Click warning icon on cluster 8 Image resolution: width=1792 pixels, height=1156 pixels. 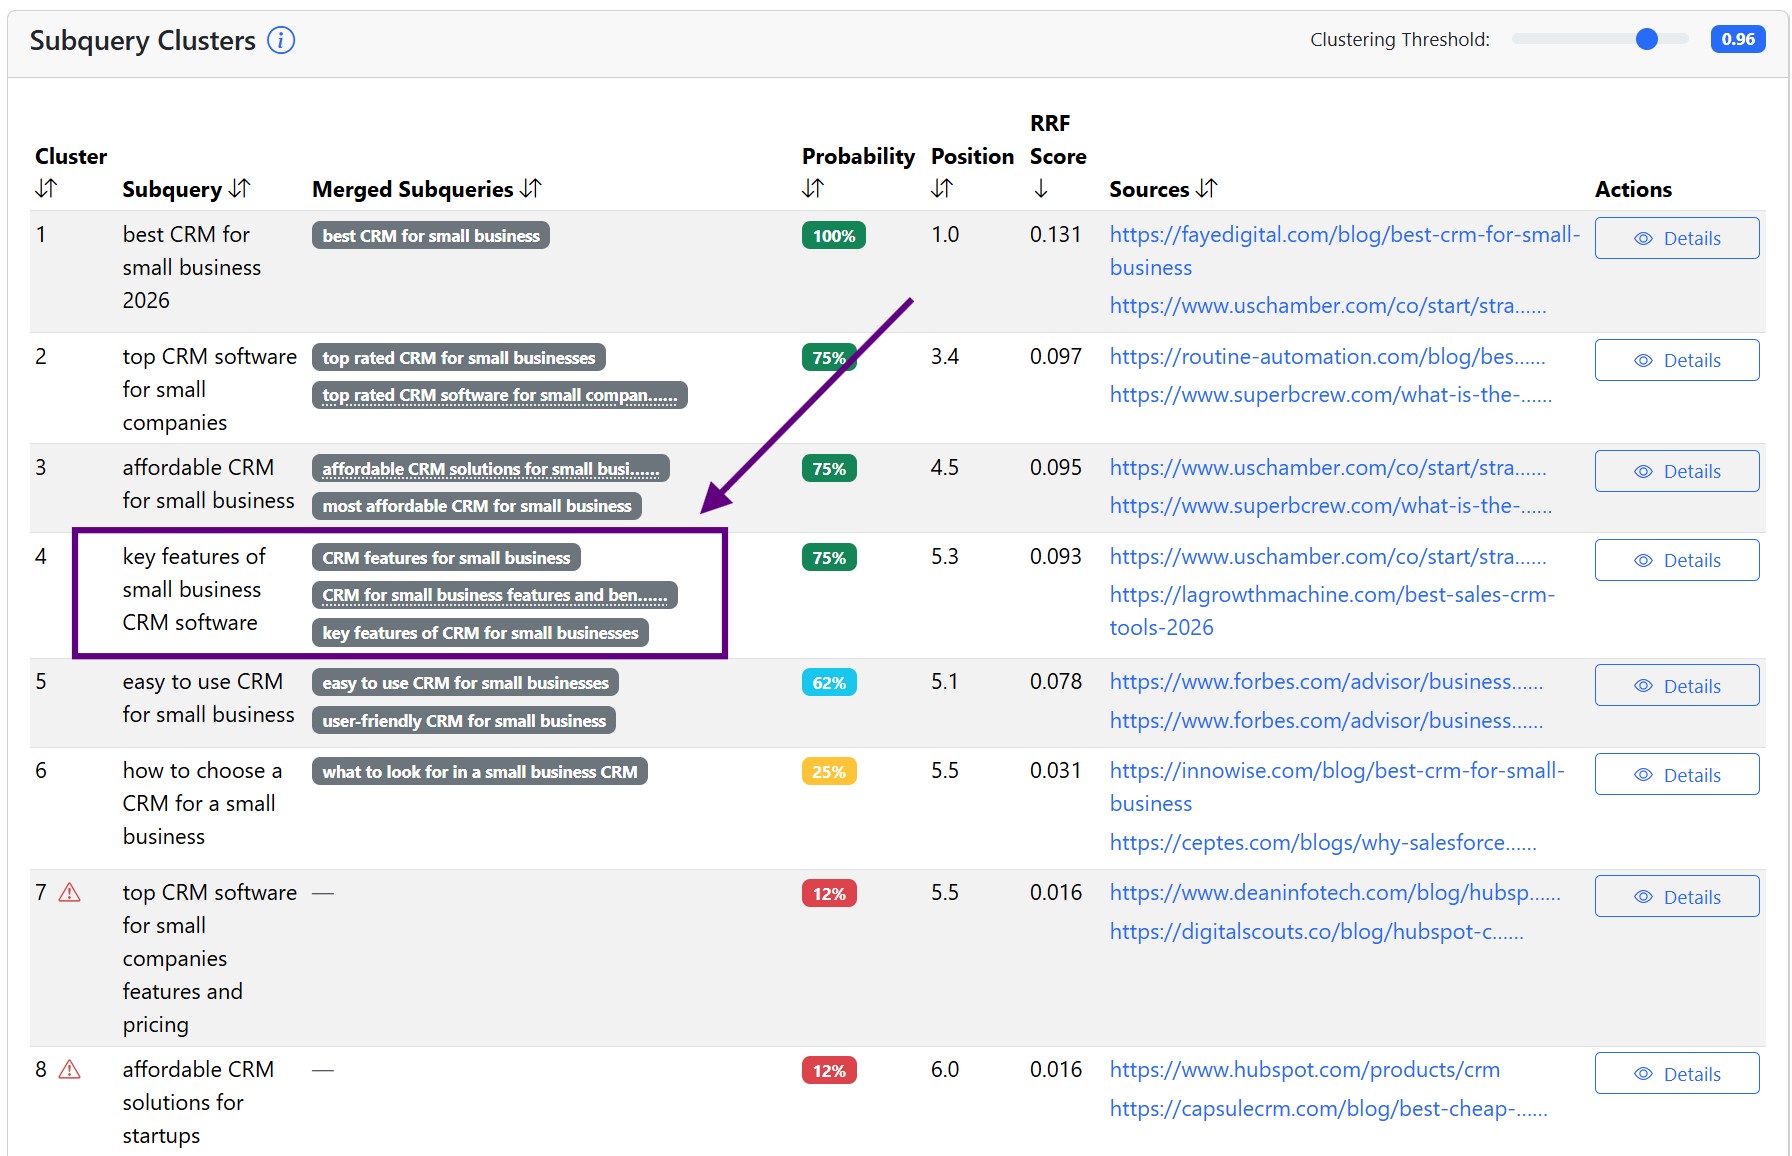[x=70, y=1069]
